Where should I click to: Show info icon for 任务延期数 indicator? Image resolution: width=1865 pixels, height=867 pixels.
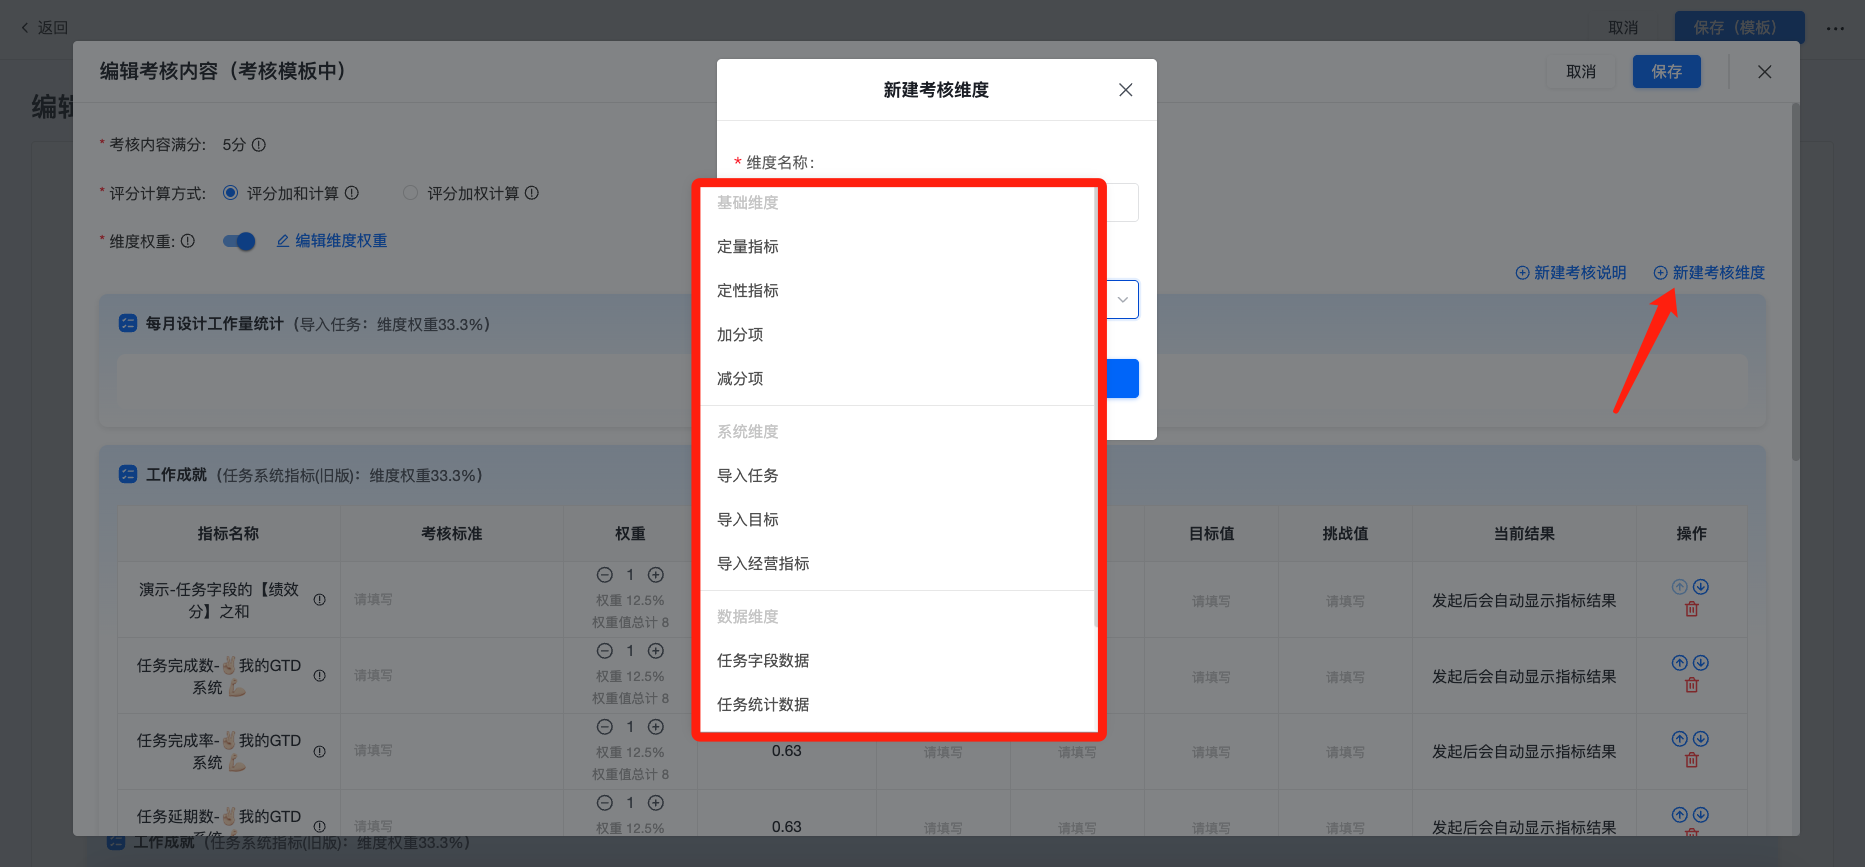320,827
